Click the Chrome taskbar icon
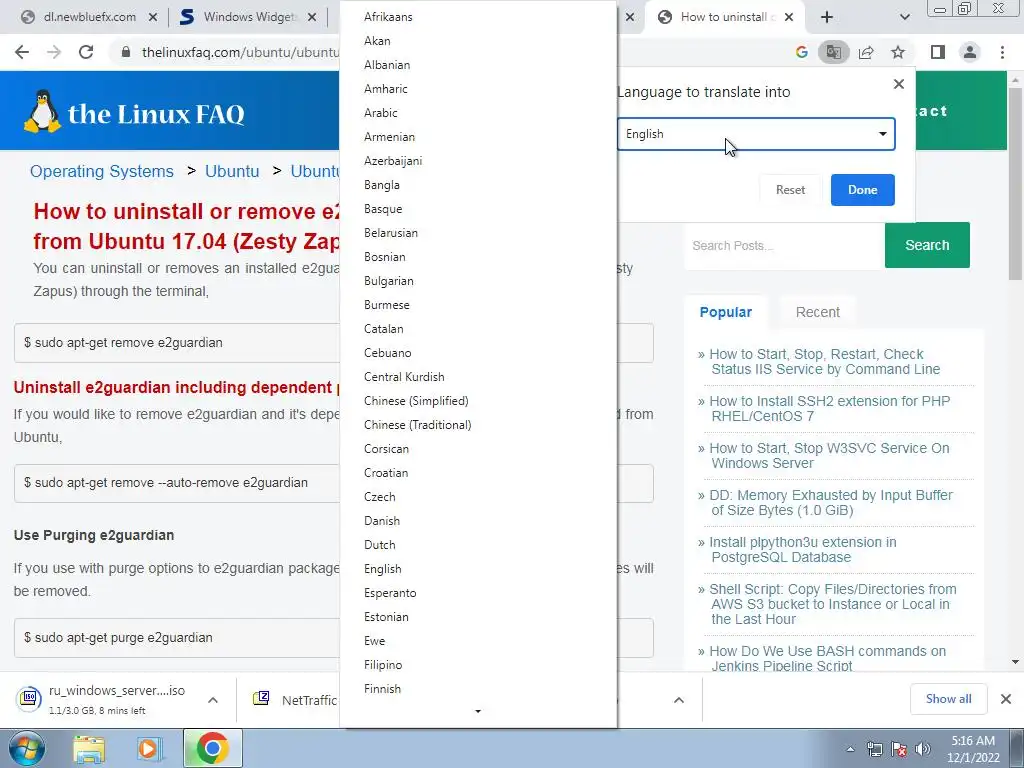Screen dimensions: 1024x768 click(212, 748)
